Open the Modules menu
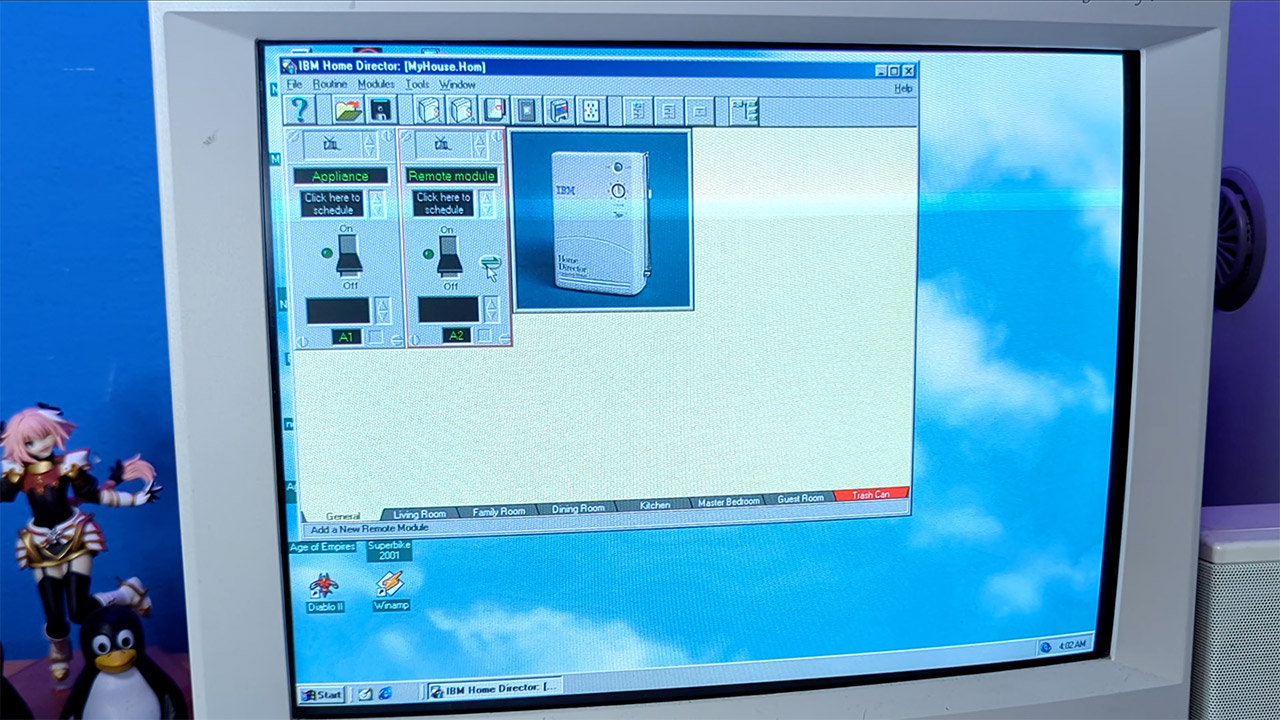The image size is (1280, 720). click(376, 85)
